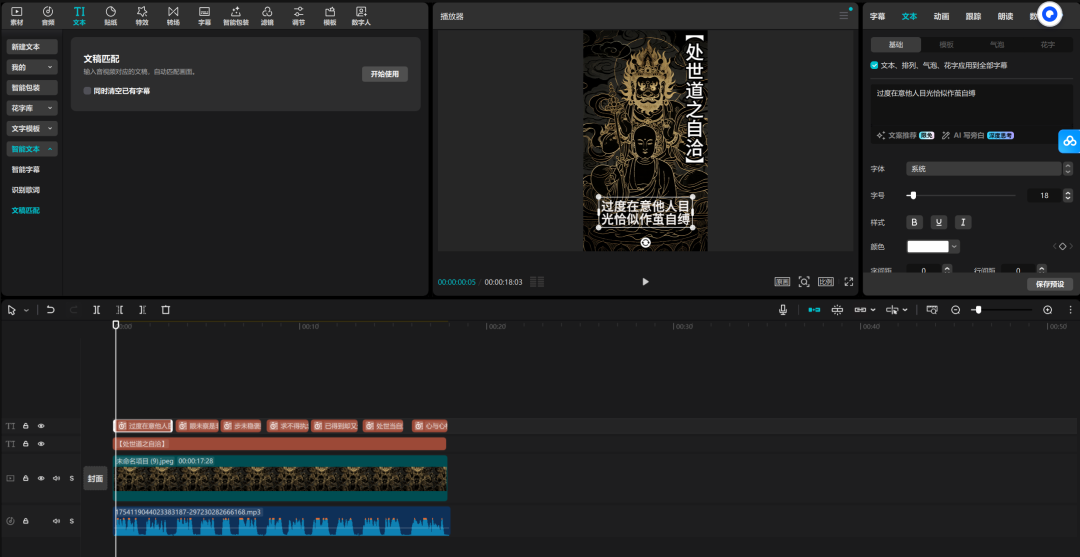This screenshot has height=557, width=1080.
Task: Switch to the 动画 animation tab
Action: click(942, 17)
